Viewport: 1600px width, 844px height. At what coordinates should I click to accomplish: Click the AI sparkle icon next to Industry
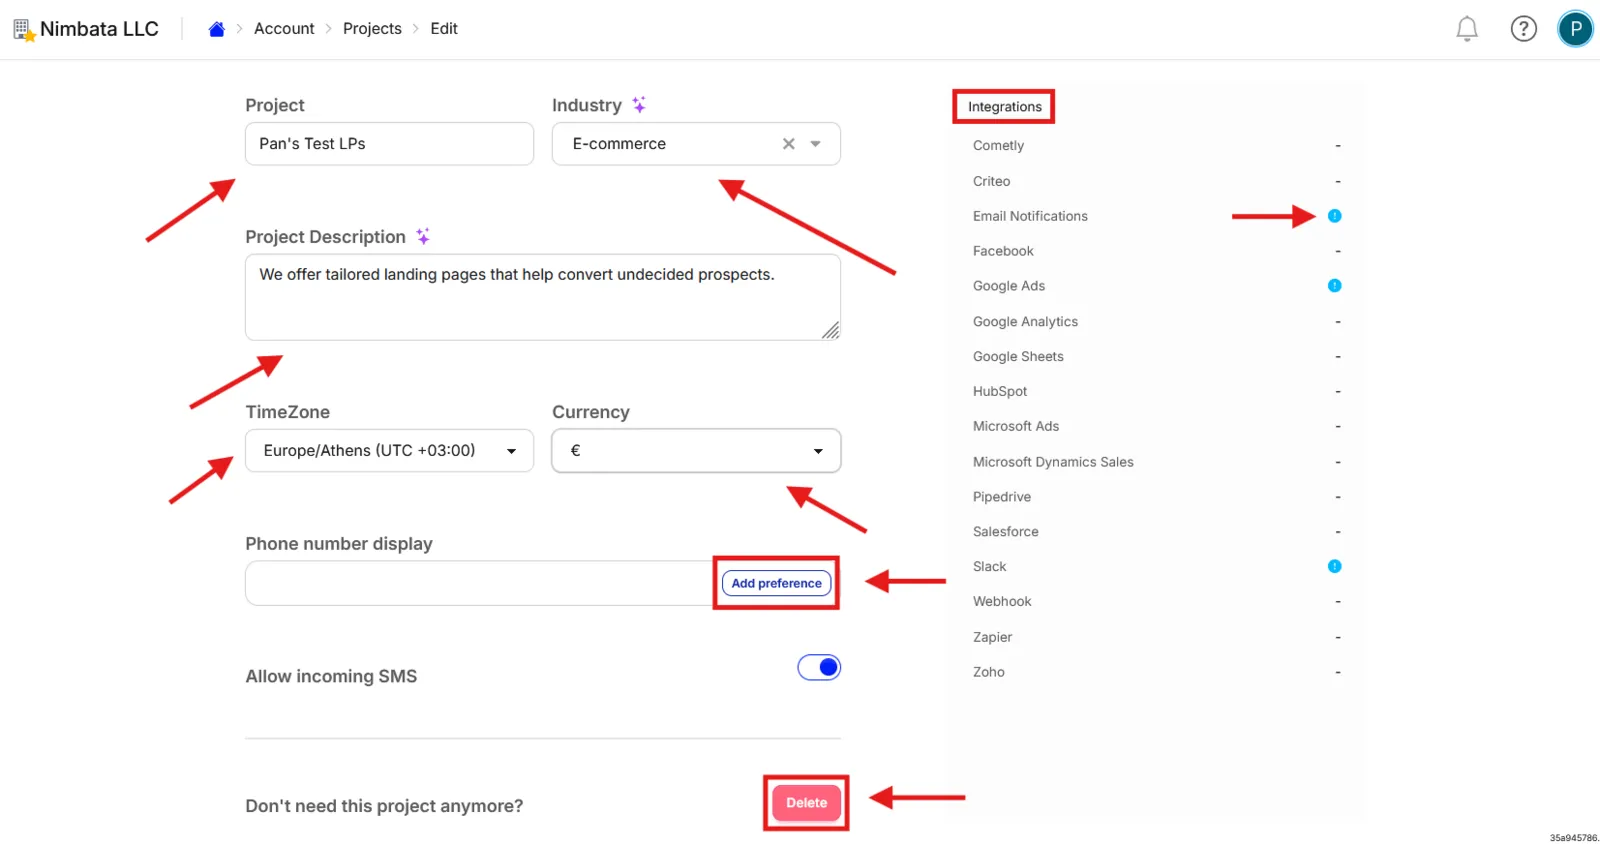click(x=639, y=104)
